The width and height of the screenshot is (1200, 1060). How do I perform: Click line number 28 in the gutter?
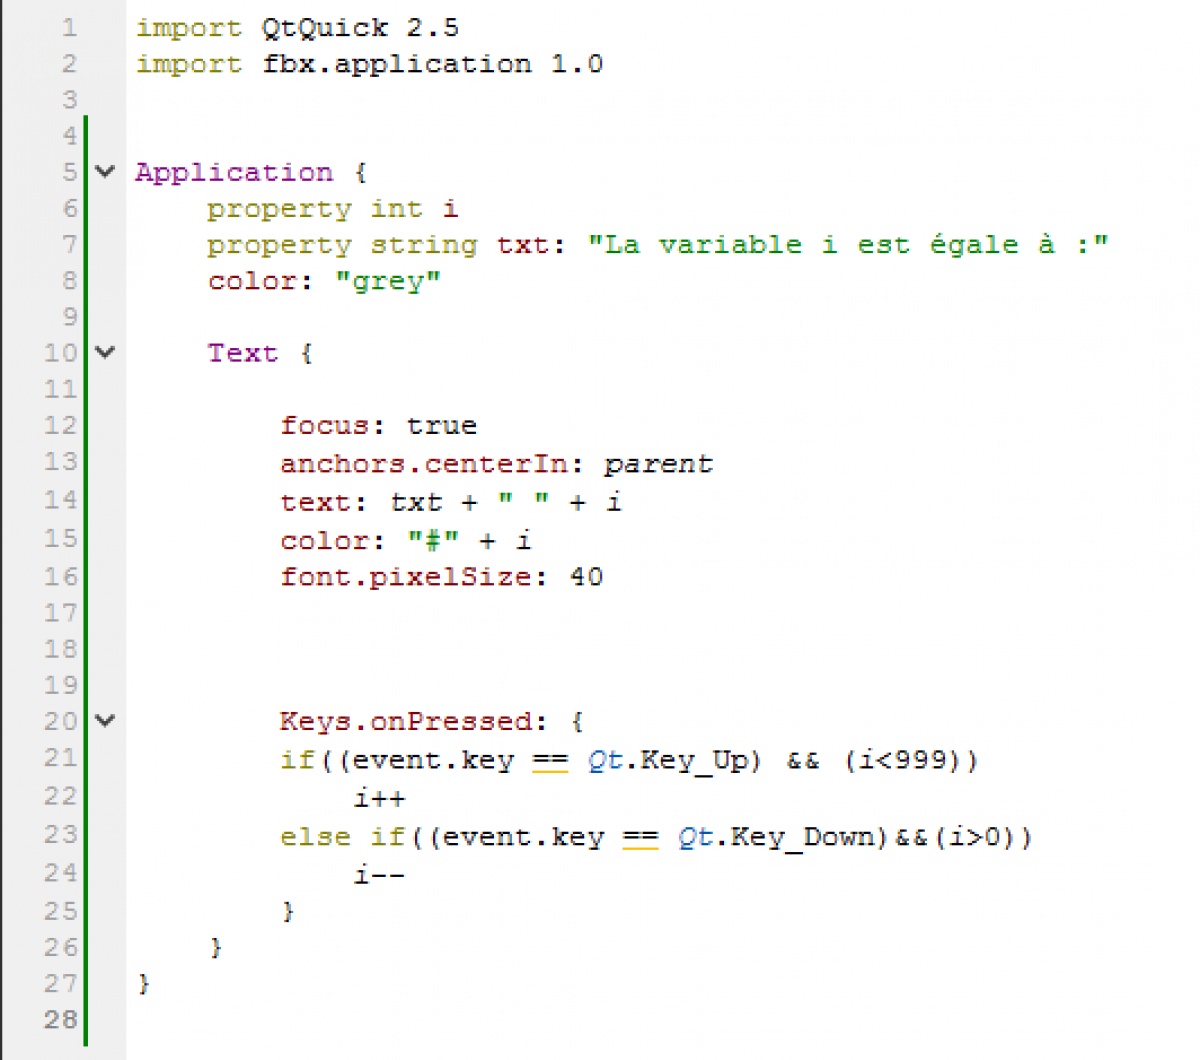pos(60,1019)
